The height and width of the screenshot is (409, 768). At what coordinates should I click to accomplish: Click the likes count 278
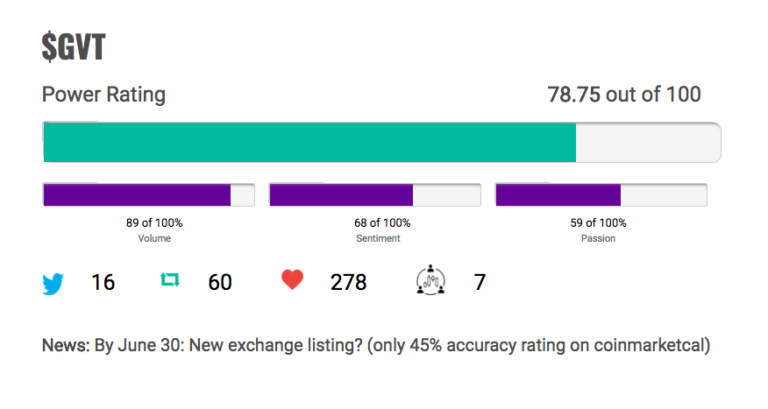pyautogui.click(x=348, y=283)
